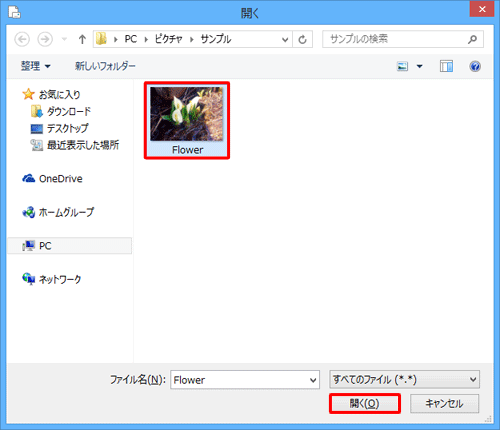Open recent locations dropdown arrow
The height and width of the screenshot is (430, 500).
(65, 39)
